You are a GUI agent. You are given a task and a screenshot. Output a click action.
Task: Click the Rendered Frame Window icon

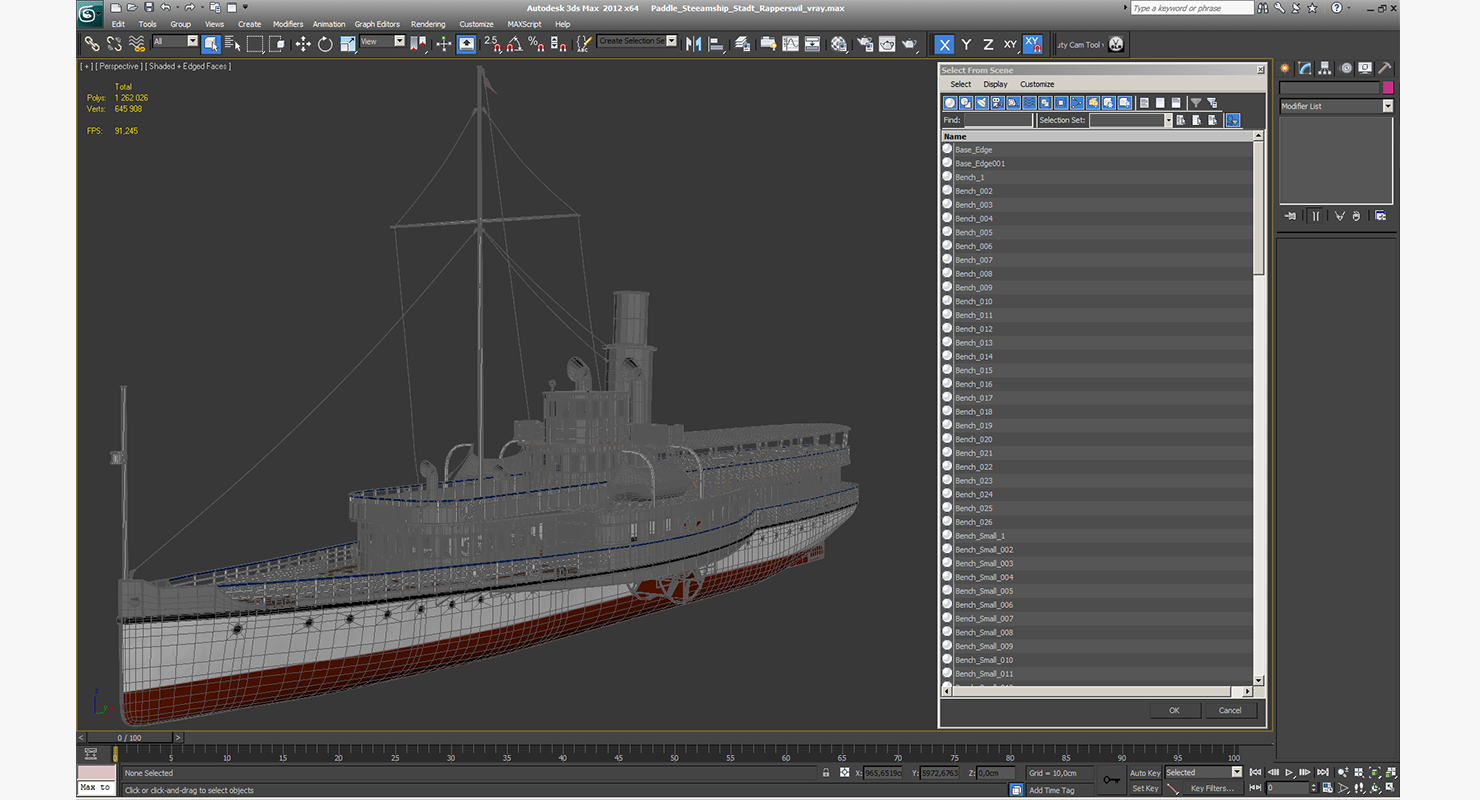click(886, 44)
